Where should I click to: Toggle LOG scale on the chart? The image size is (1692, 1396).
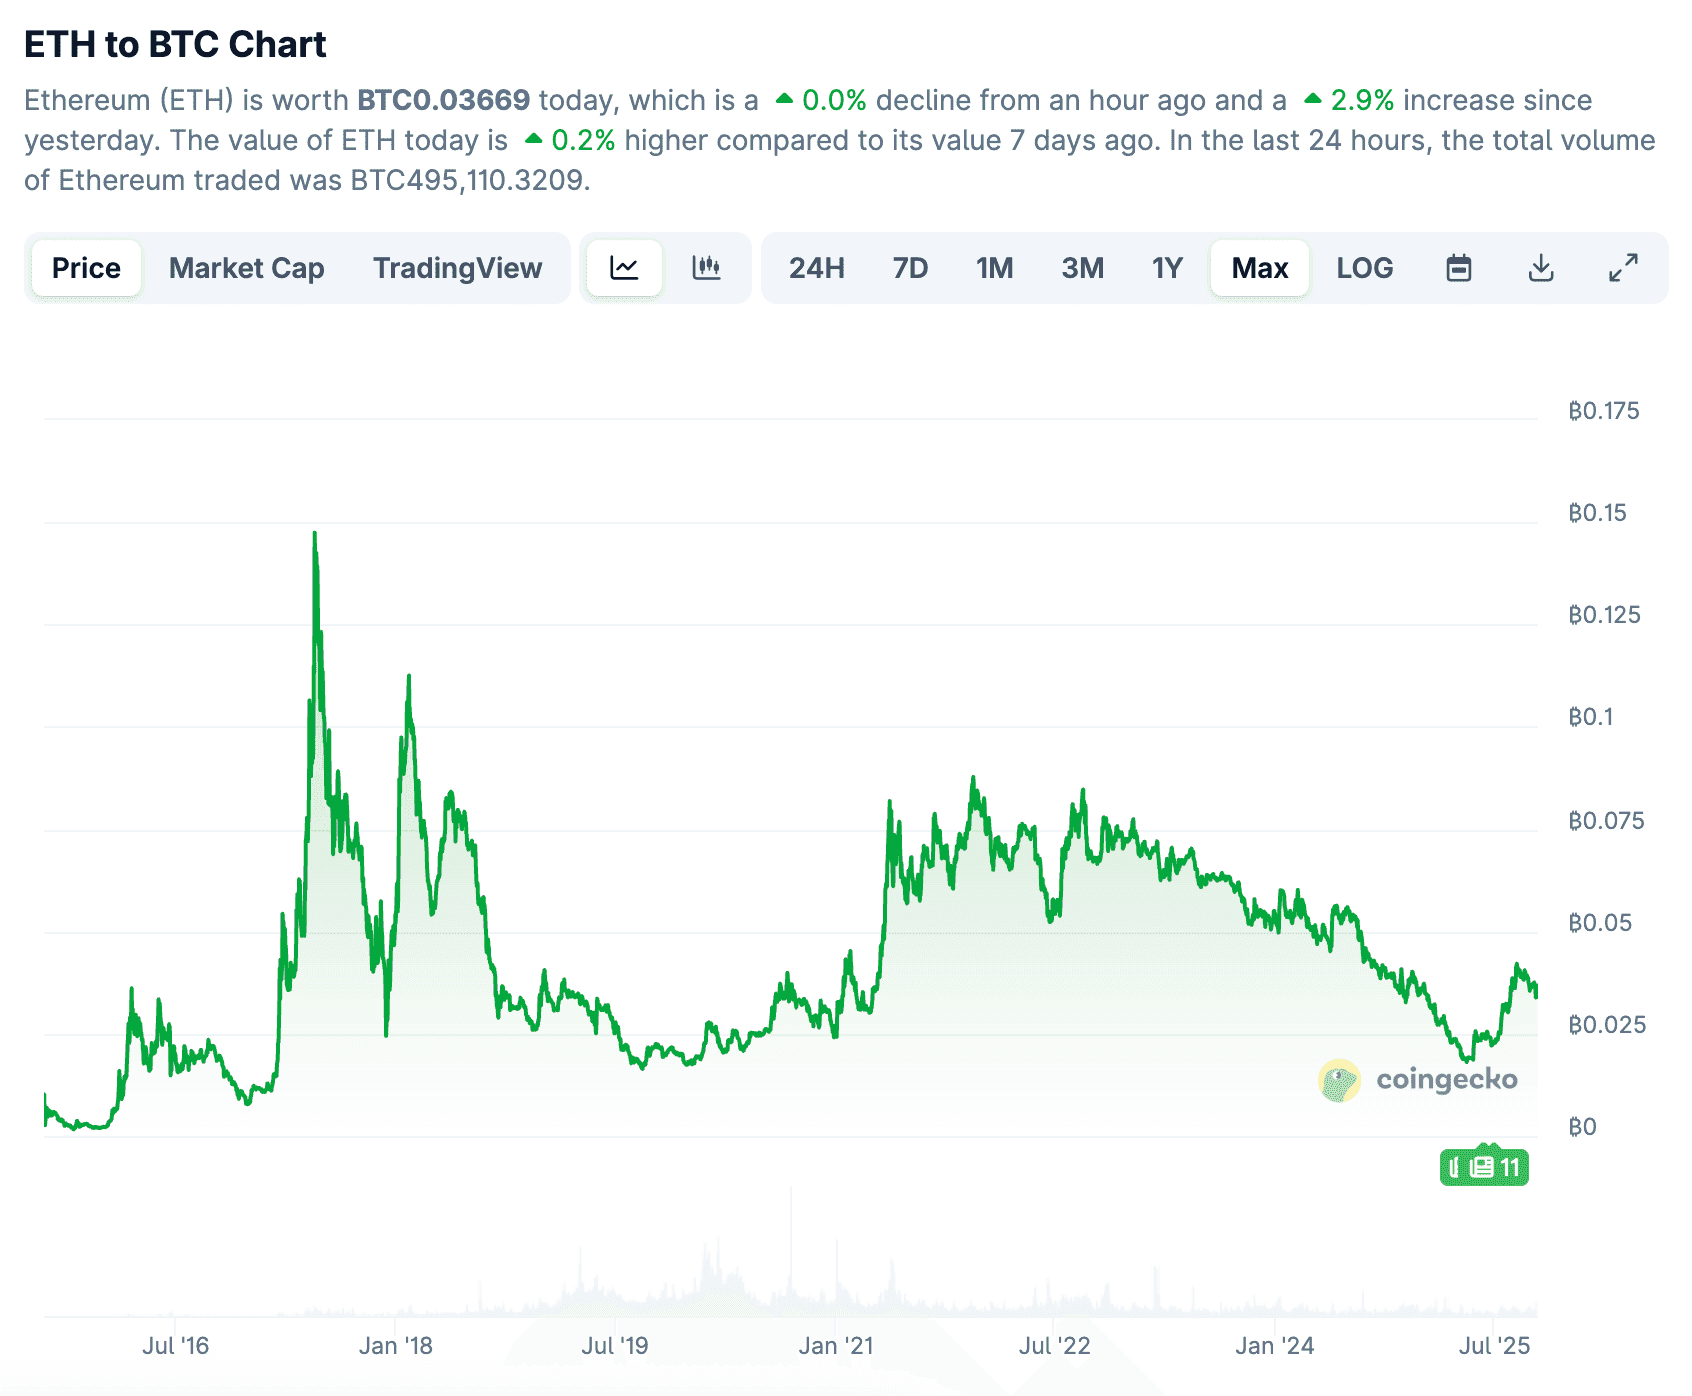click(x=1364, y=268)
